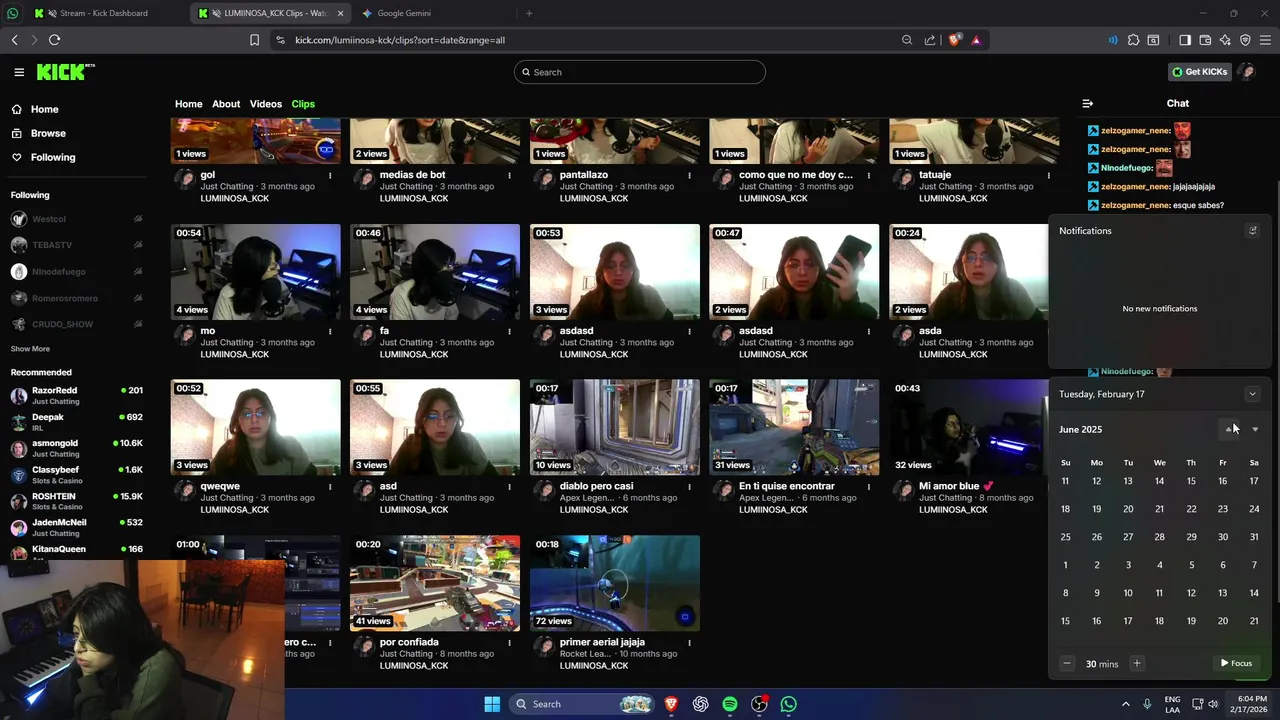1280x720 pixels.
Task: Open the browser extensions puzzle icon
Action: [1133, 40]
